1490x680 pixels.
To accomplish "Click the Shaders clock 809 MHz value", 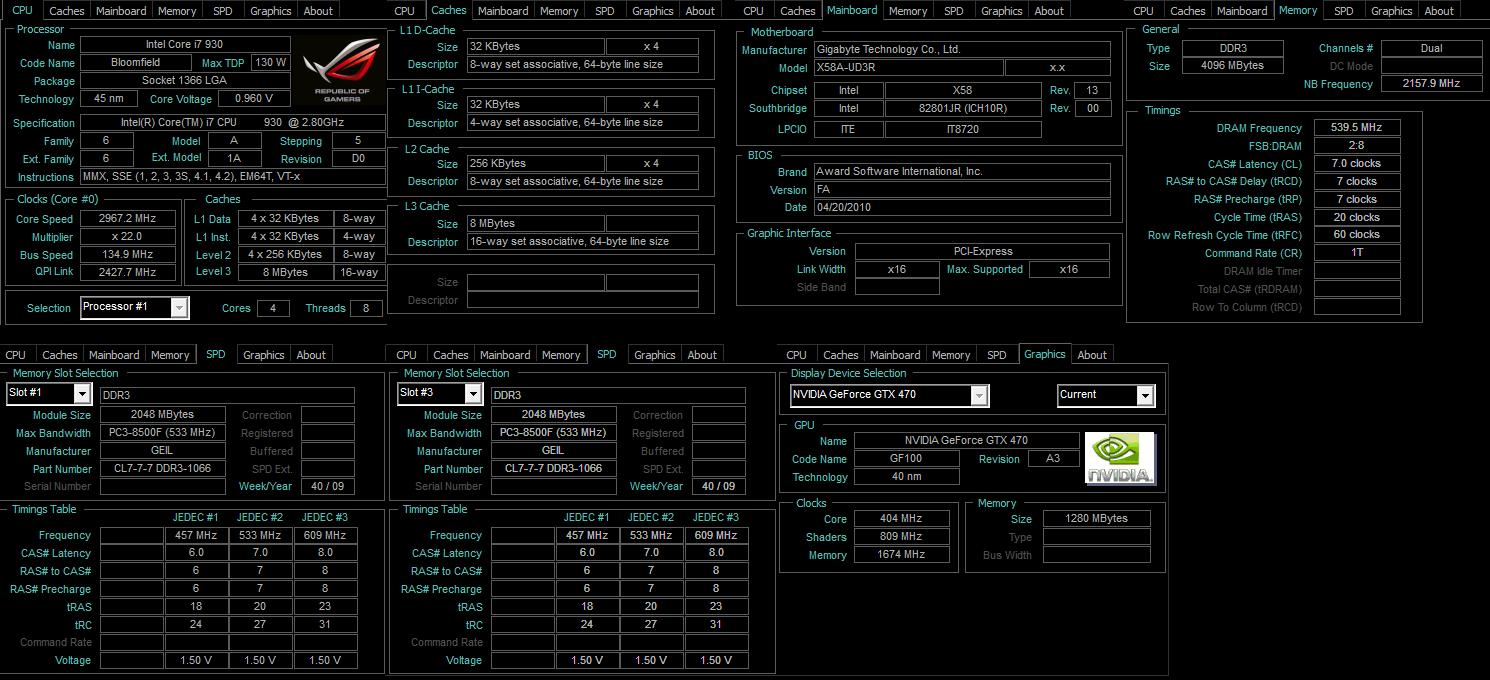I will (901, 537).
